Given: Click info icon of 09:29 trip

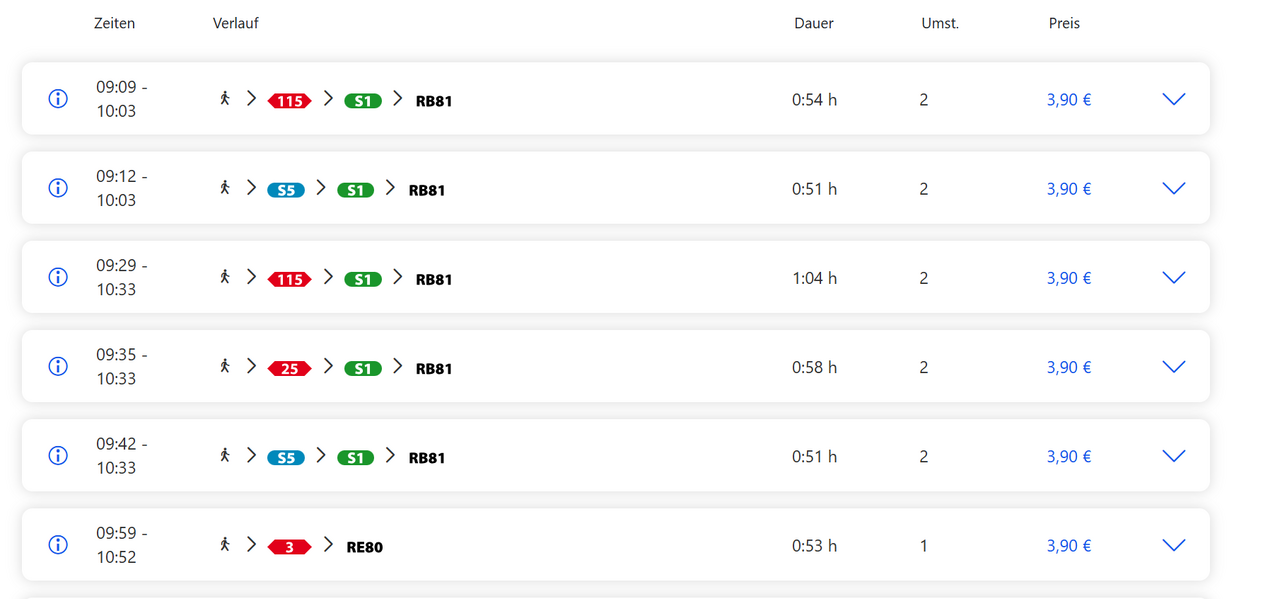Looking at the screenshot, I should tap(58, 277).
